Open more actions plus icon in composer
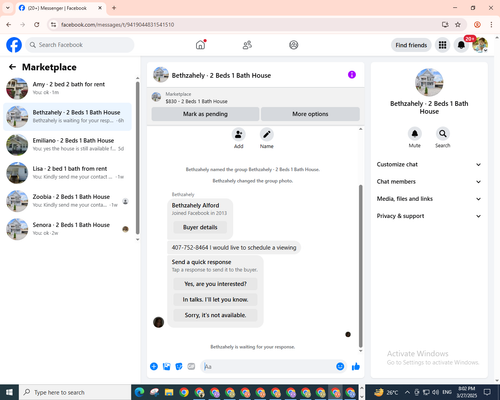 pyautogui.click(x=154, y=367)
